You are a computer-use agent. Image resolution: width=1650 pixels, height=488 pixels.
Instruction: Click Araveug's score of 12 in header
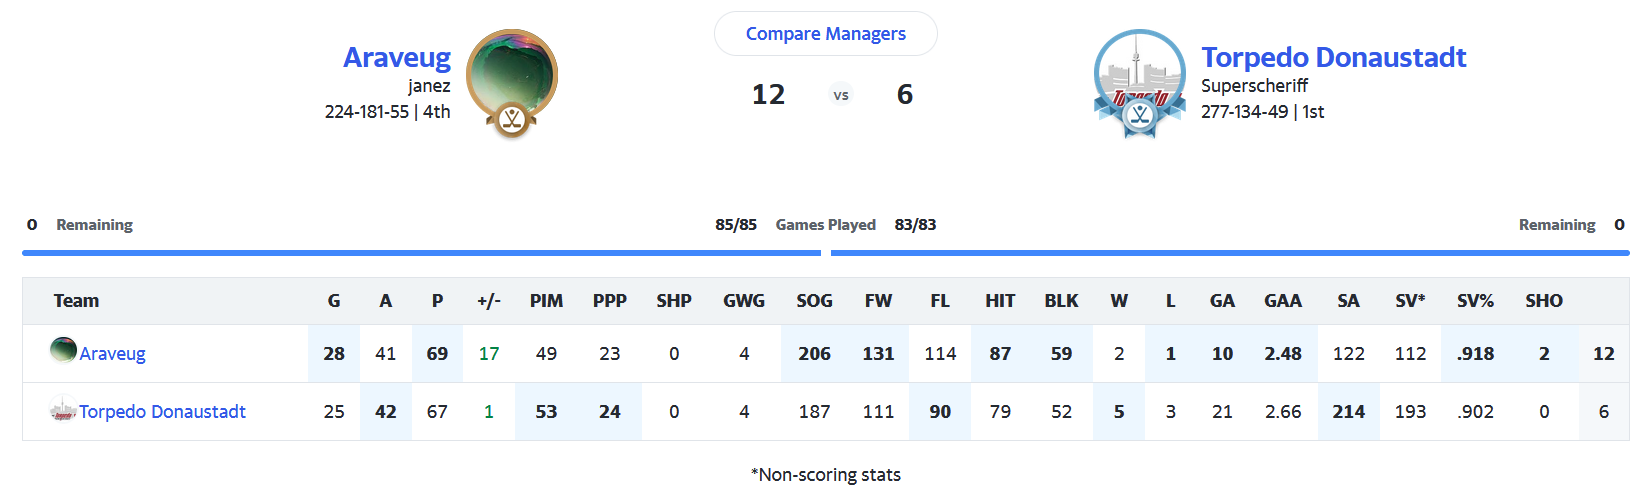pyautogui.click(x=768, y=95)
